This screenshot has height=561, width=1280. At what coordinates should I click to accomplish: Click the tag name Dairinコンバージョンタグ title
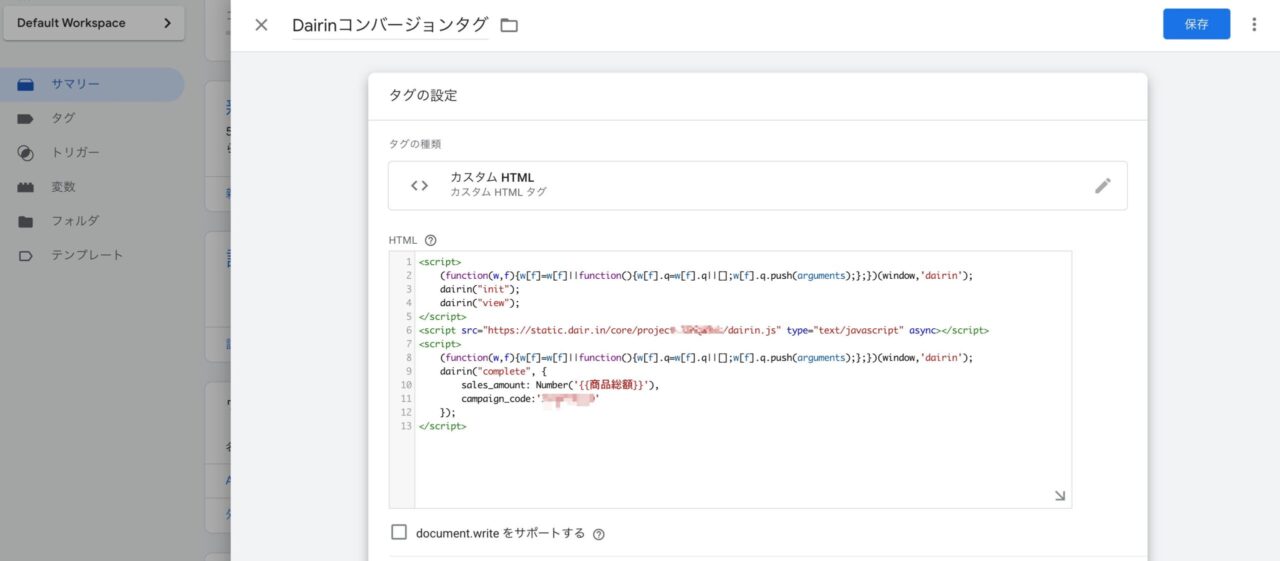tap(390, 25)
